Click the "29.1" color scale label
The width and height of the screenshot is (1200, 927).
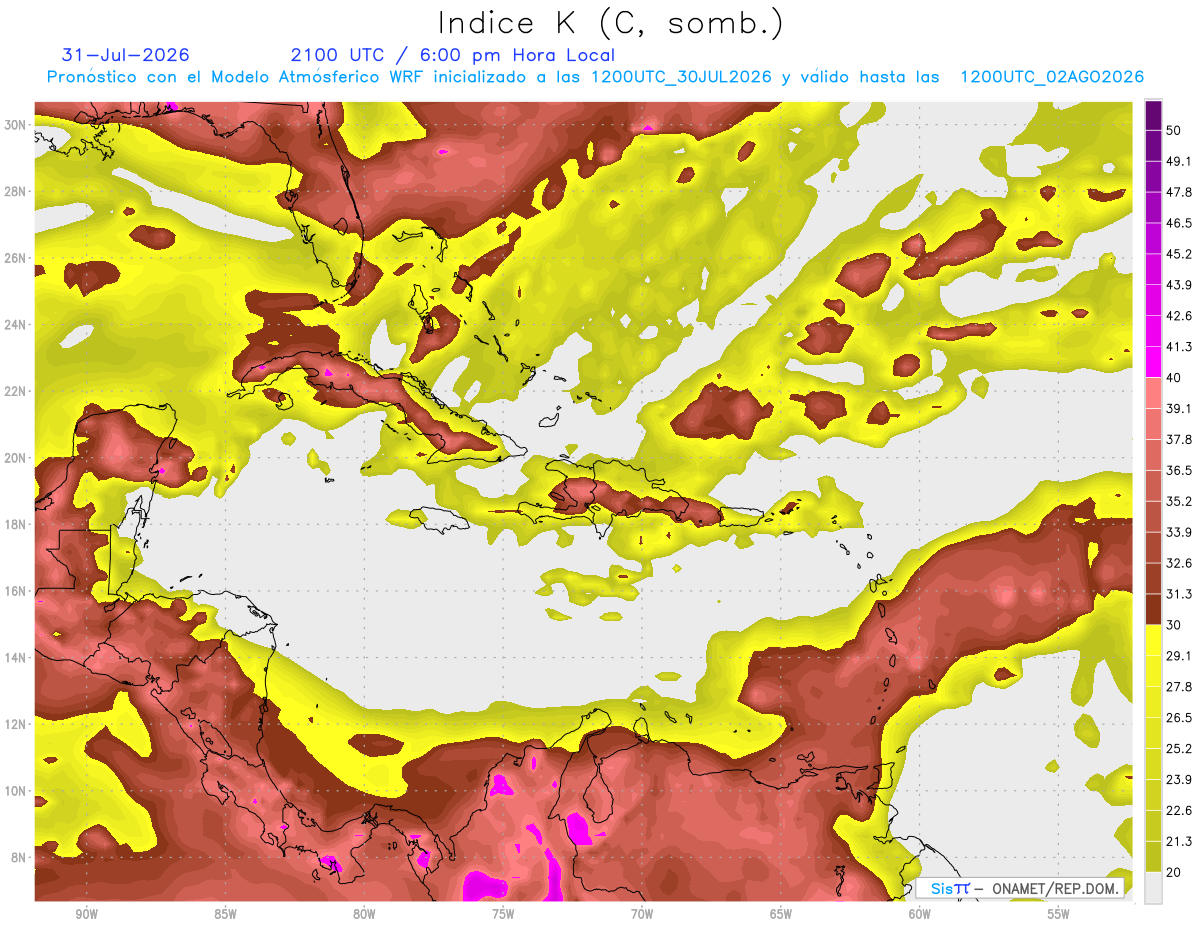tap(1179, 656)
